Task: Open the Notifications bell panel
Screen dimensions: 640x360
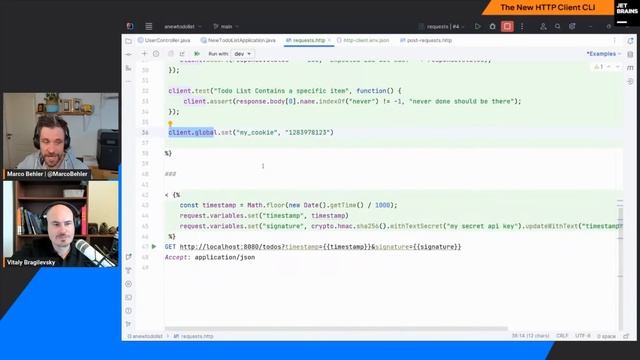Action: pyautogui.click(x=631, y=41)
